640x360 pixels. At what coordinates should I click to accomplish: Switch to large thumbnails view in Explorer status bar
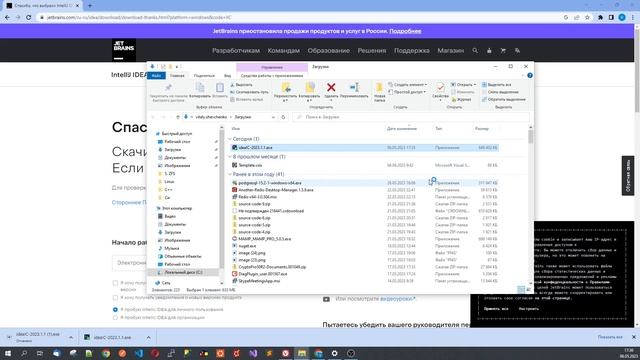pos(529,290)
